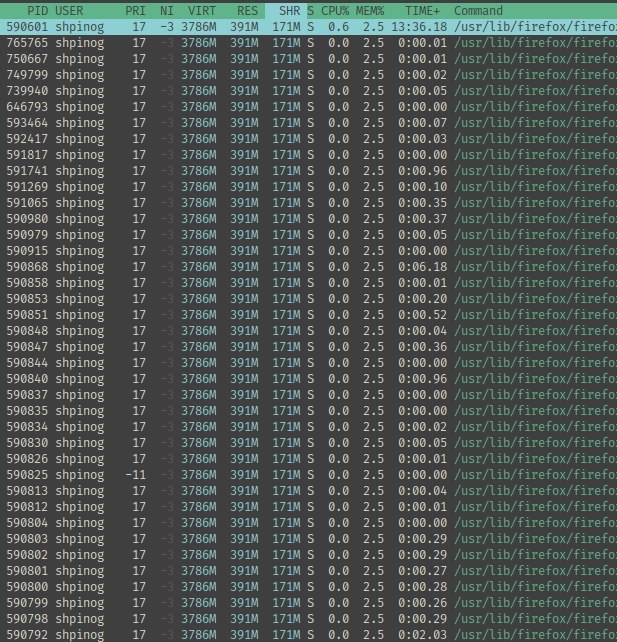Image resolution: width=617 pixels, height=642 pixels.
Task: Sort by the MEM% column header
Action: point(370,11)
